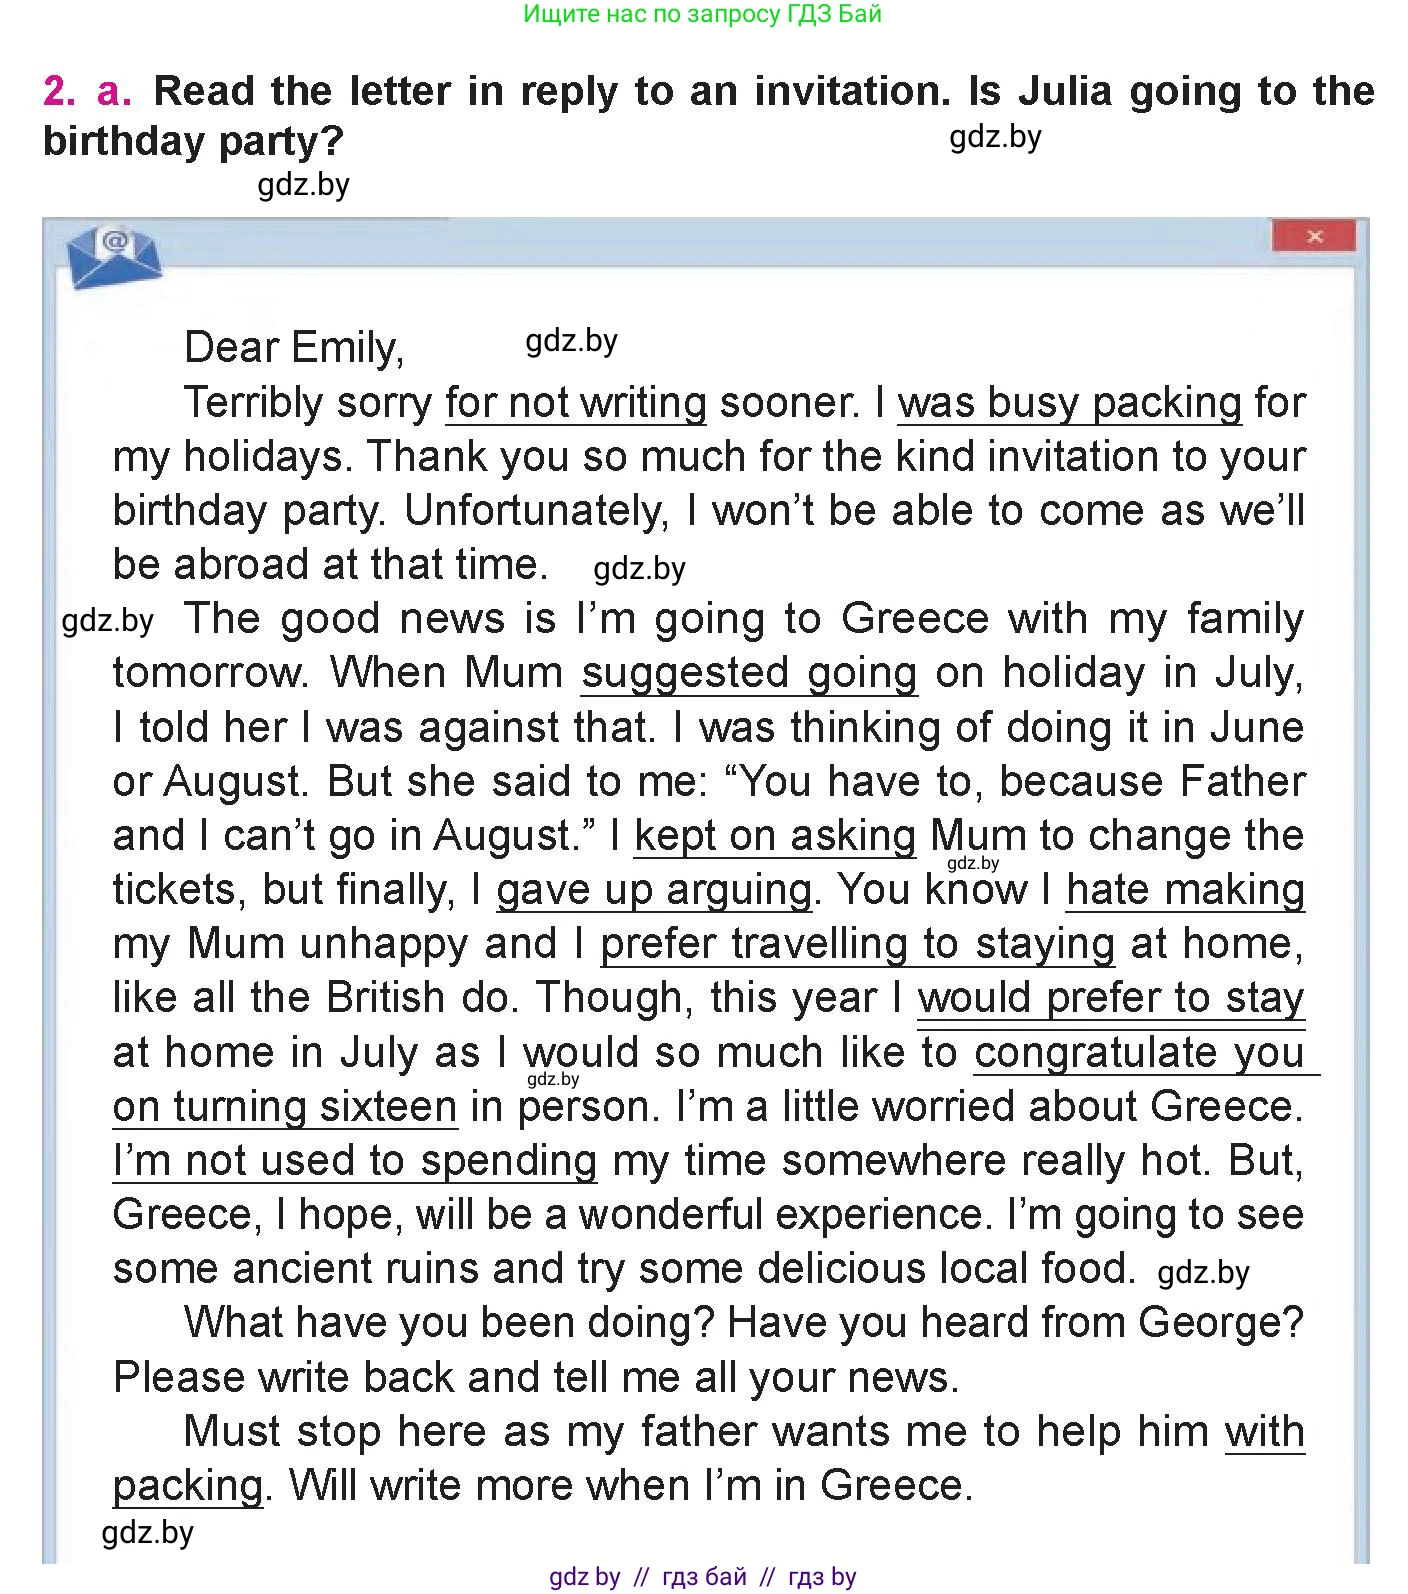Click the underlined words "suggested going"
1408x1594 pixels.
(x=749, y=673)
